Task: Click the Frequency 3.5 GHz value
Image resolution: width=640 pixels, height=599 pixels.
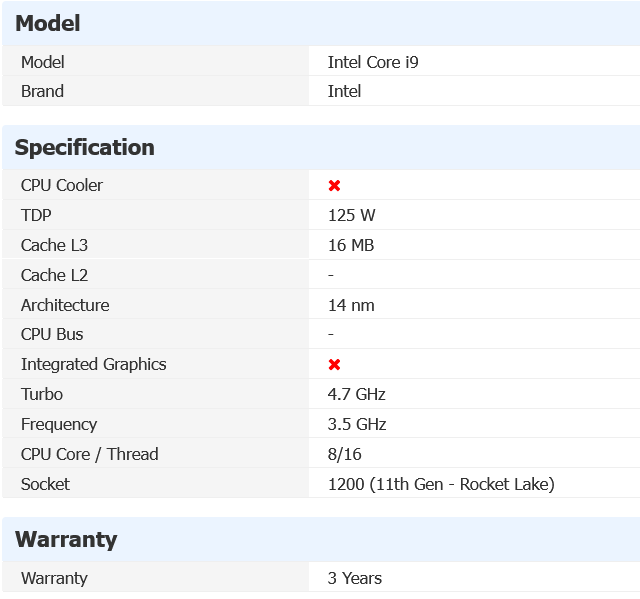Action: pos(357,424)
